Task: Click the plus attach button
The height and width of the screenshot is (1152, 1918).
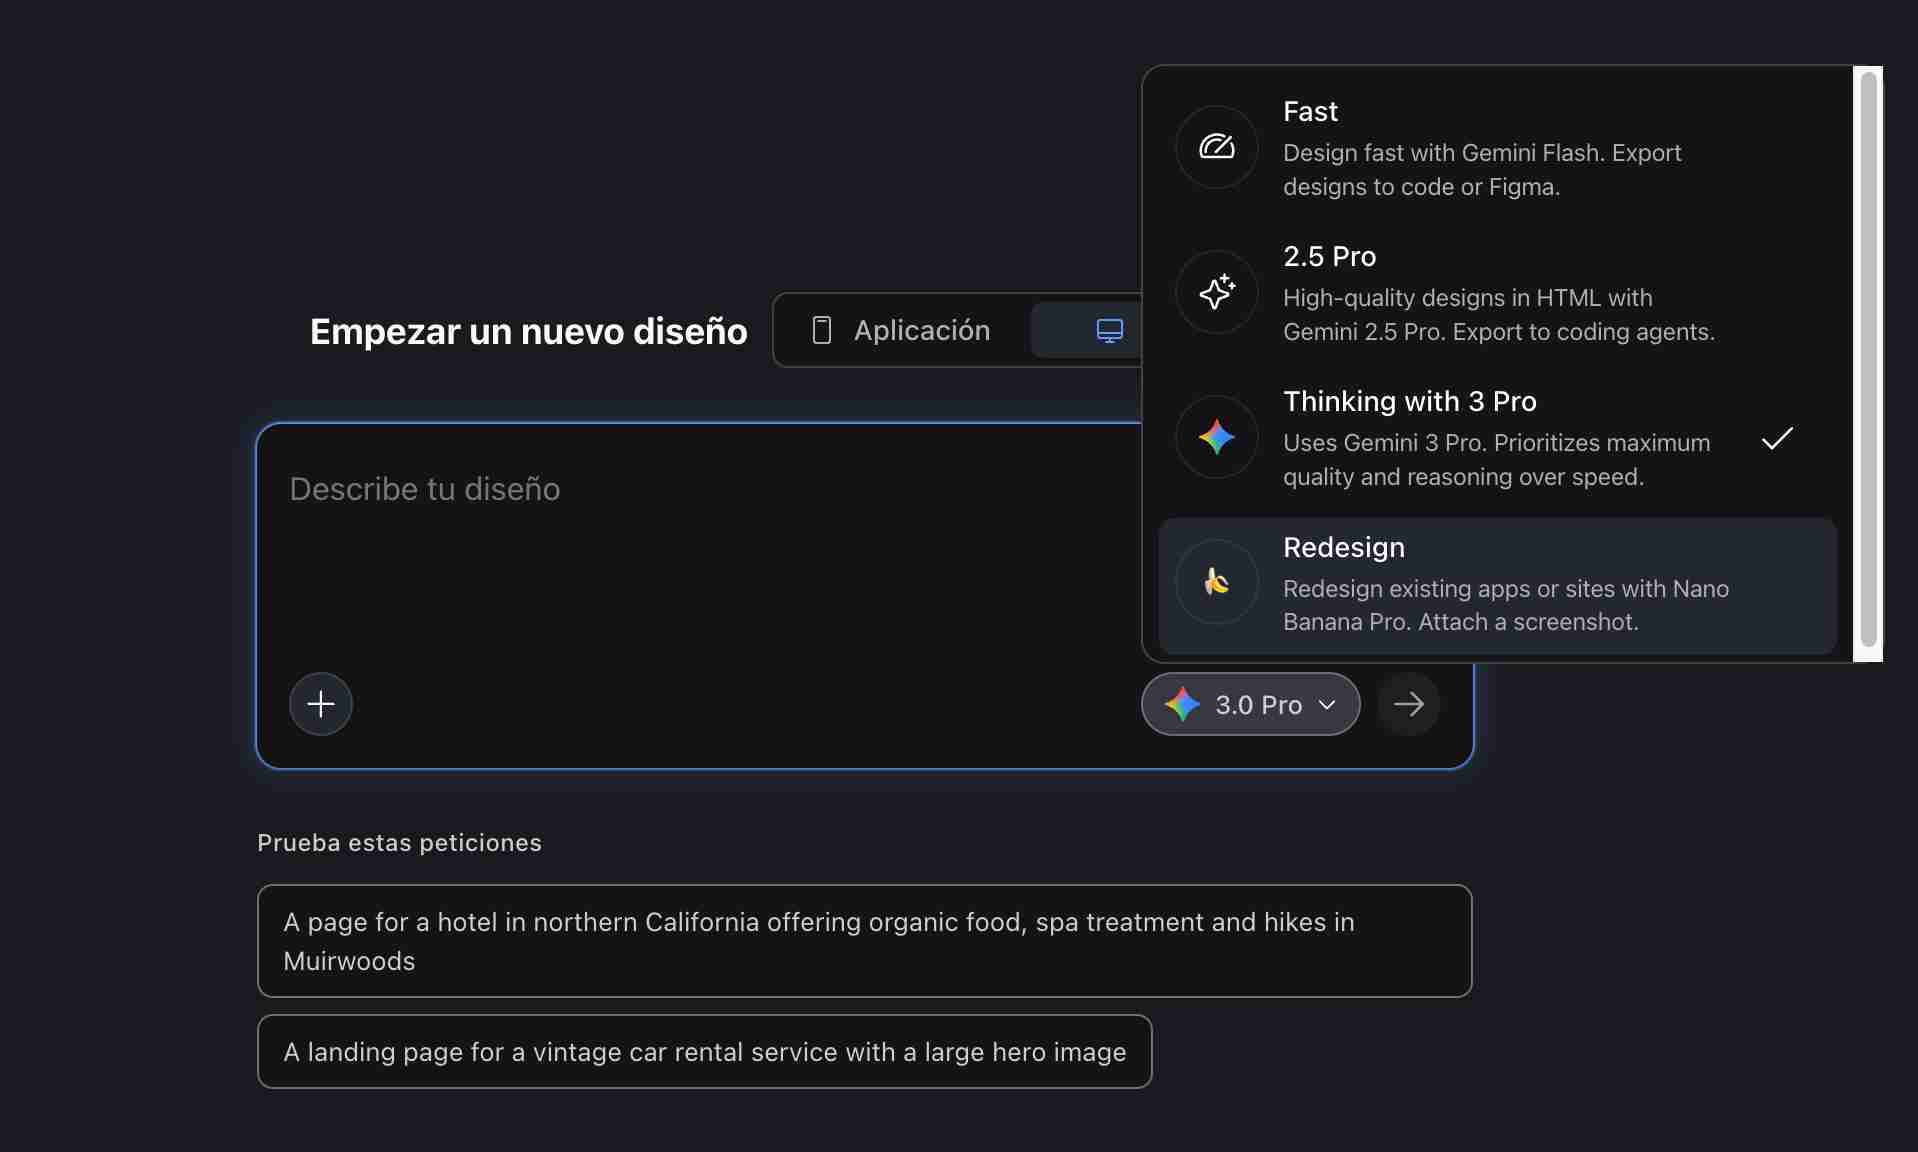Action: pos(321,704)
